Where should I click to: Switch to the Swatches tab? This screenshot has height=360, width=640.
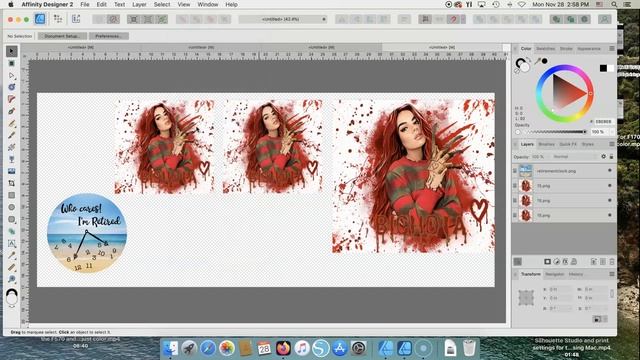coord(545,49)
